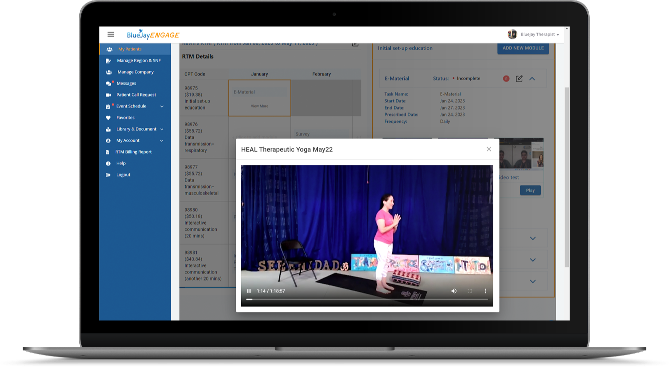
Task: Click View More in the January cell
Action: coord(259,106)
